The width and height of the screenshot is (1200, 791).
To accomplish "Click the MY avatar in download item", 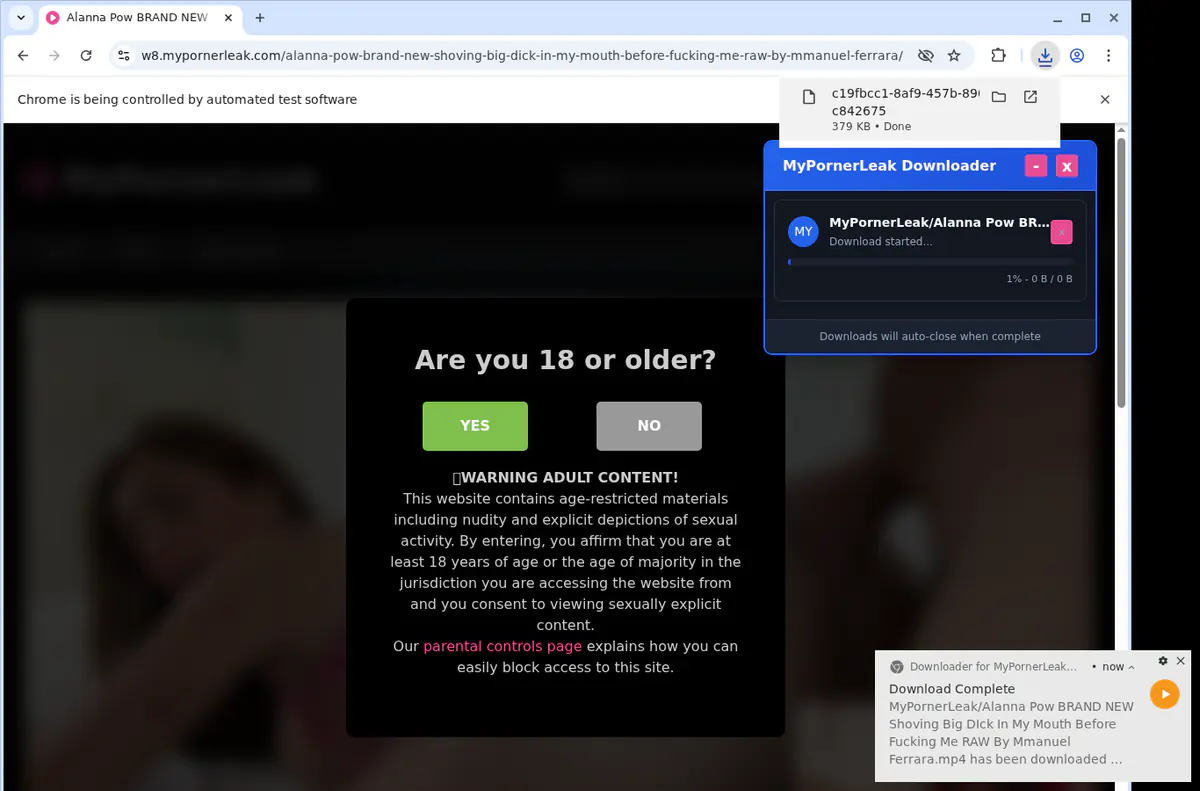I will 803,232.
